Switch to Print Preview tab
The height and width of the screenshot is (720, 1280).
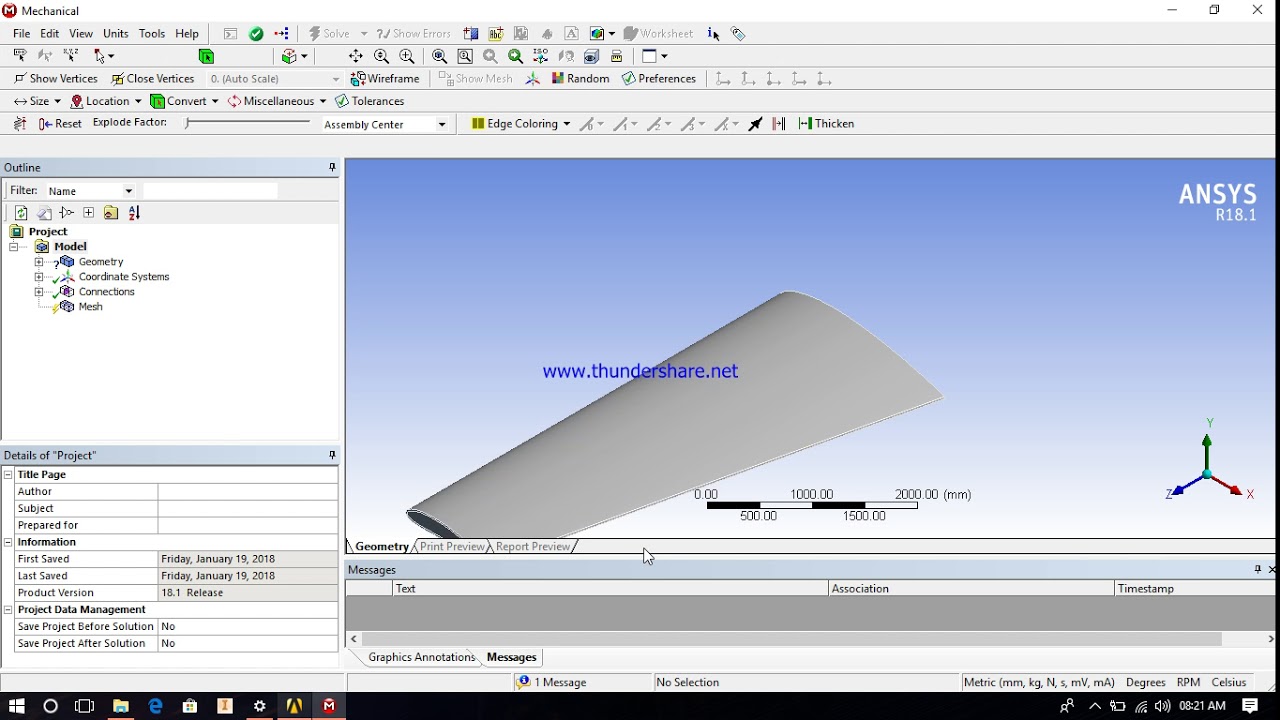coord(452,546)
